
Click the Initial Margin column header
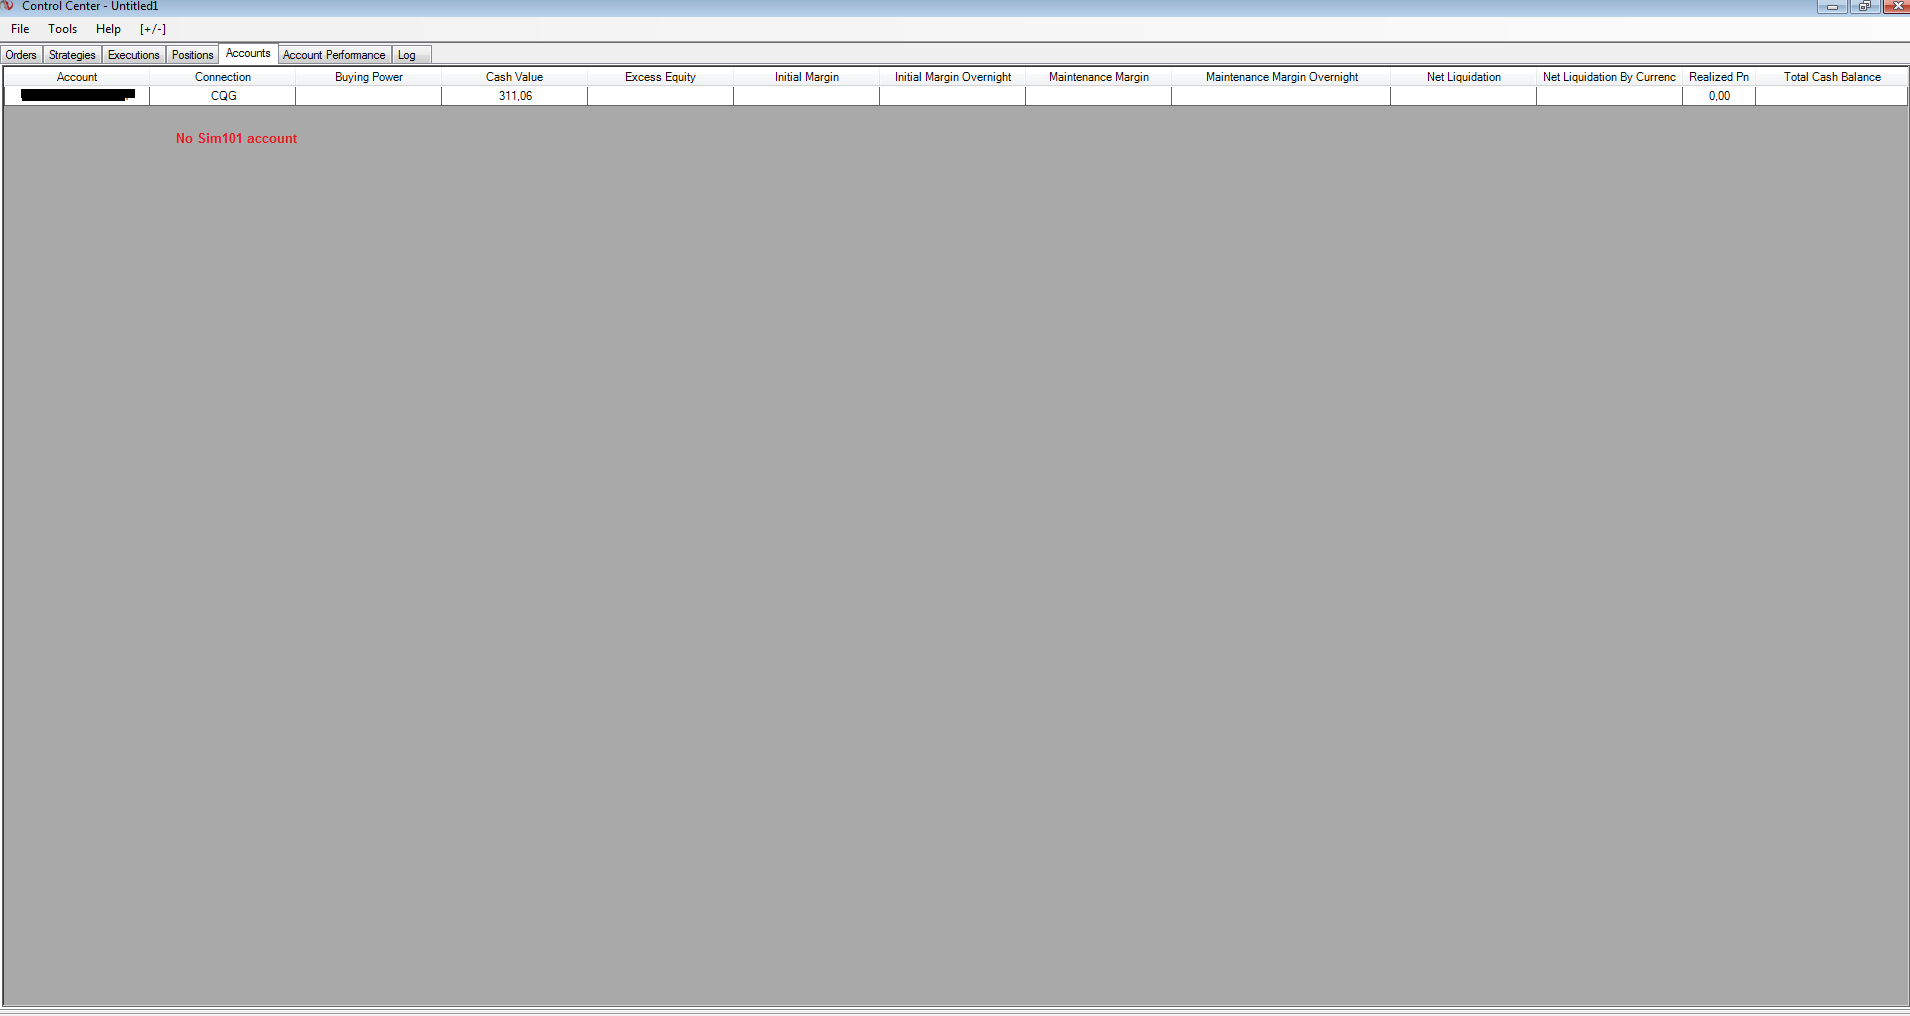coord(807,77)
